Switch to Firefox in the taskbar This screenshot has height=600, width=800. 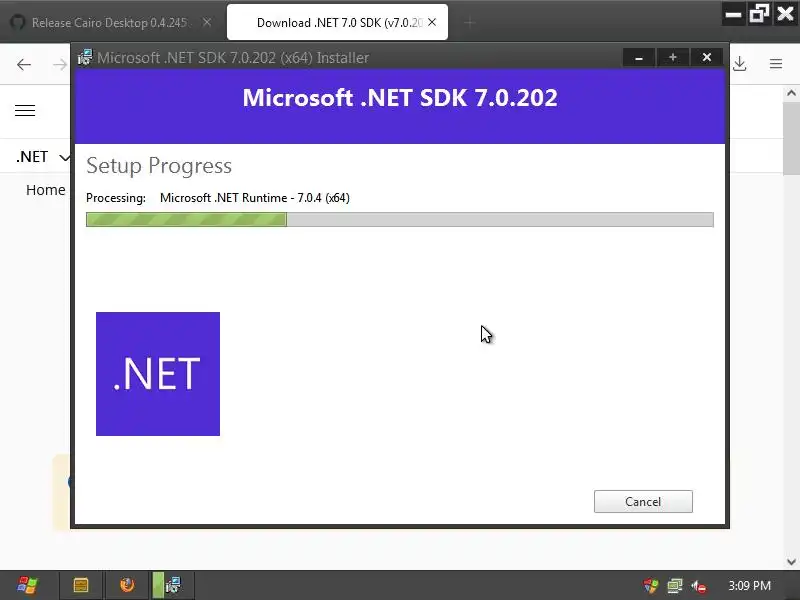point(127,585)
